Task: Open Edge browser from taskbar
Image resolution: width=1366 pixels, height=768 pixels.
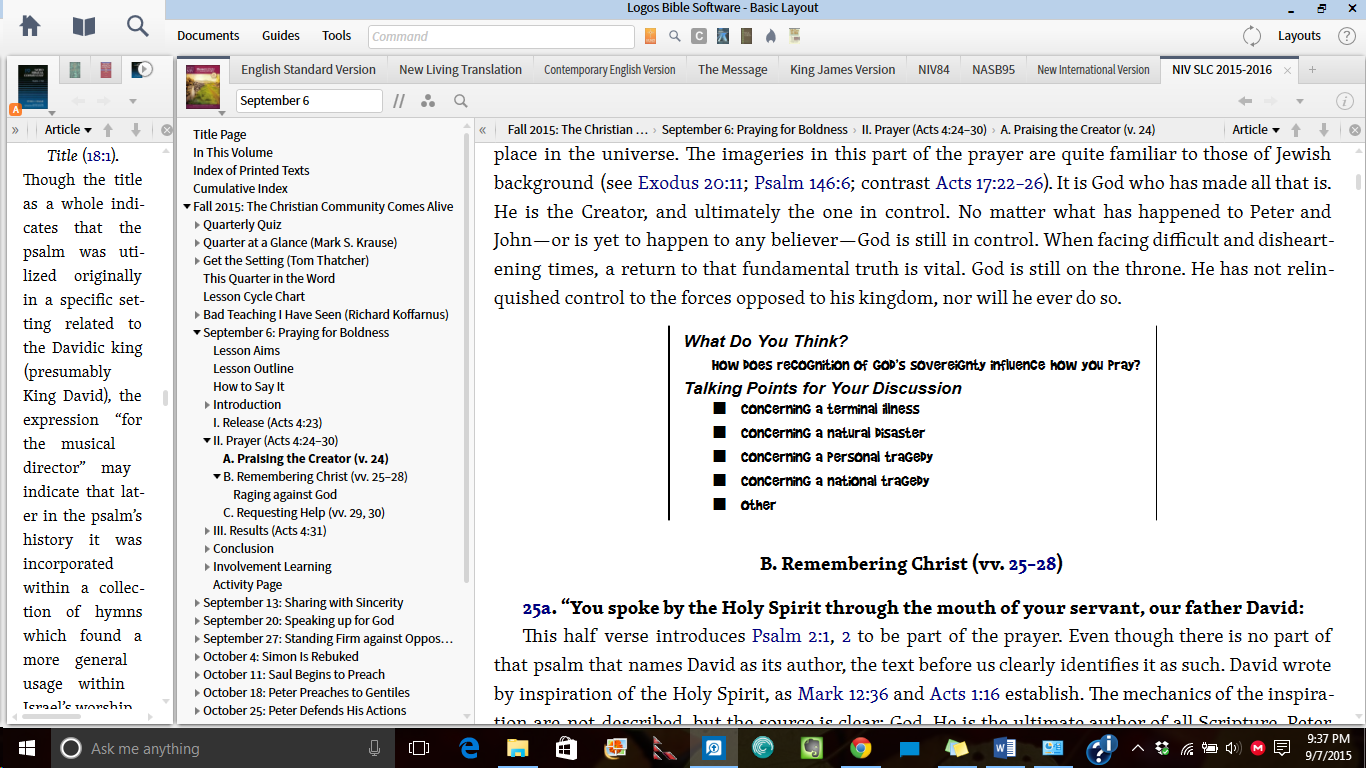Action: [469, 748]
